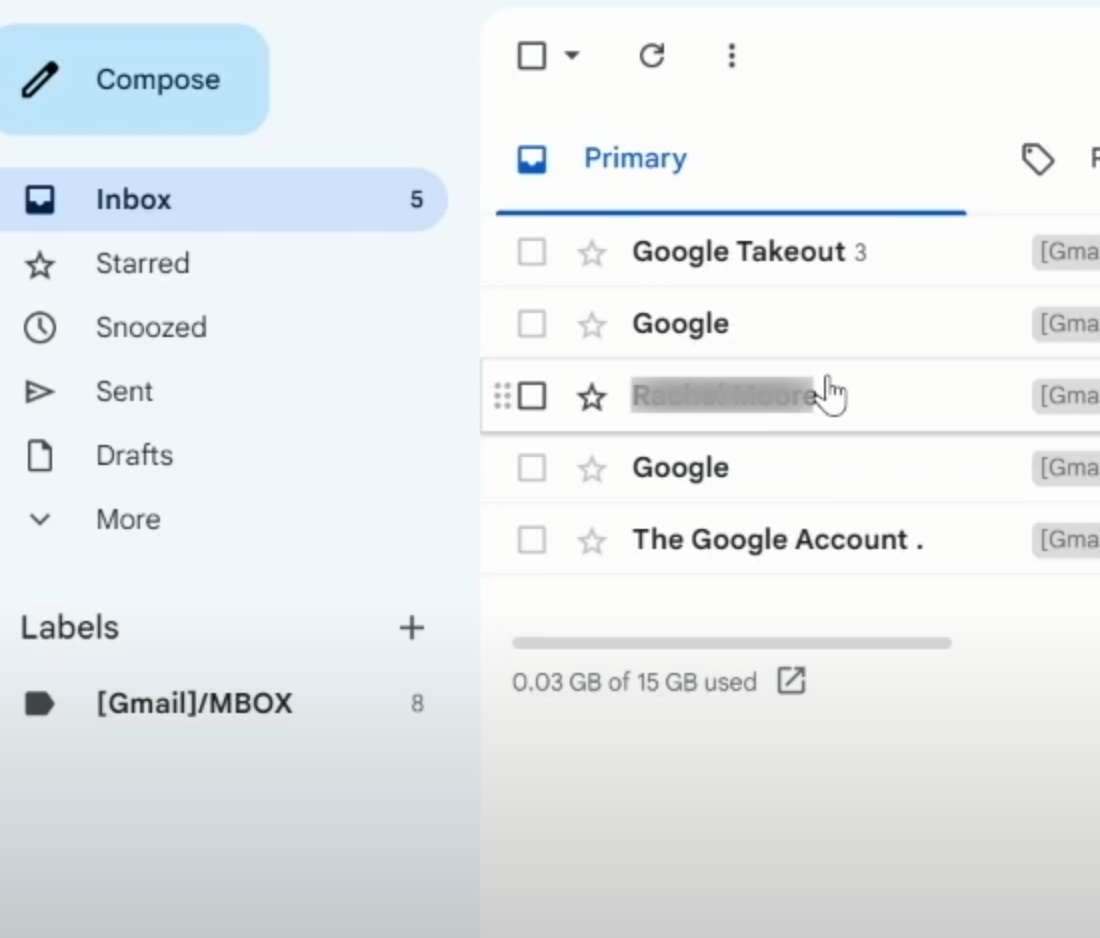Click the storage usage bar
Viewport: 1100px width, 938px height.
(732, 643)
